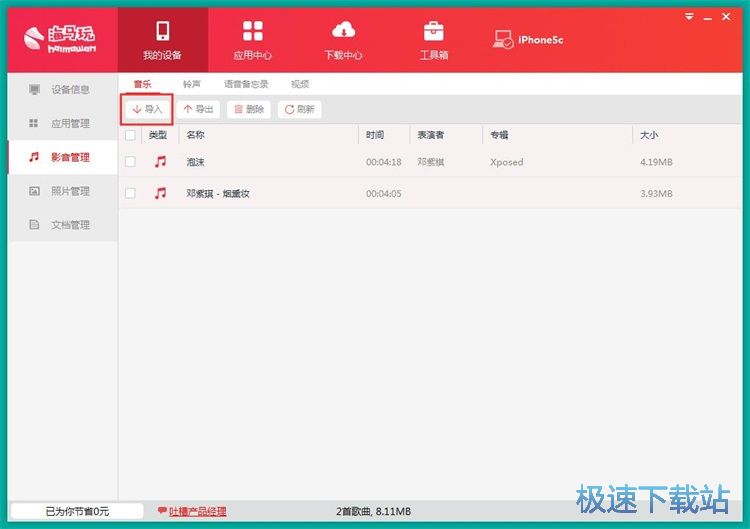Click the 2首歌曲, 8.11MB status text
750x529 pixels.
374,511
